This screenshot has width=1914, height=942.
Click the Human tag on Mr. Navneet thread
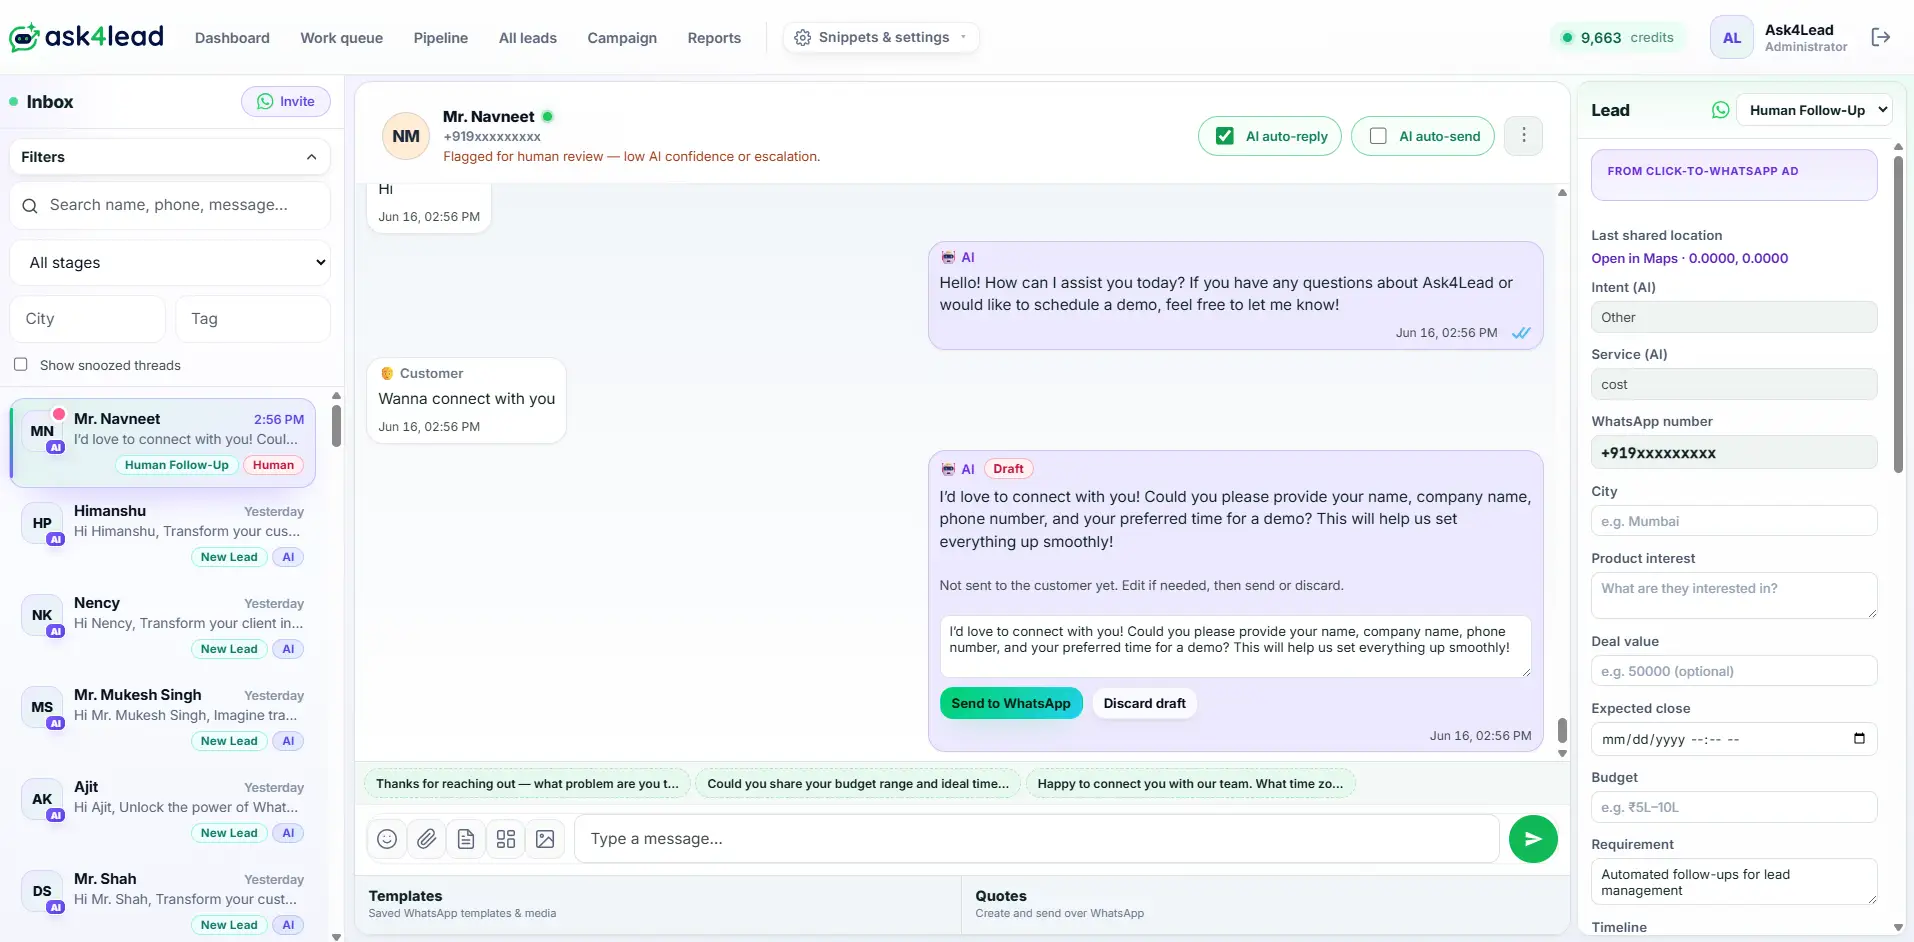pos(273,465)
